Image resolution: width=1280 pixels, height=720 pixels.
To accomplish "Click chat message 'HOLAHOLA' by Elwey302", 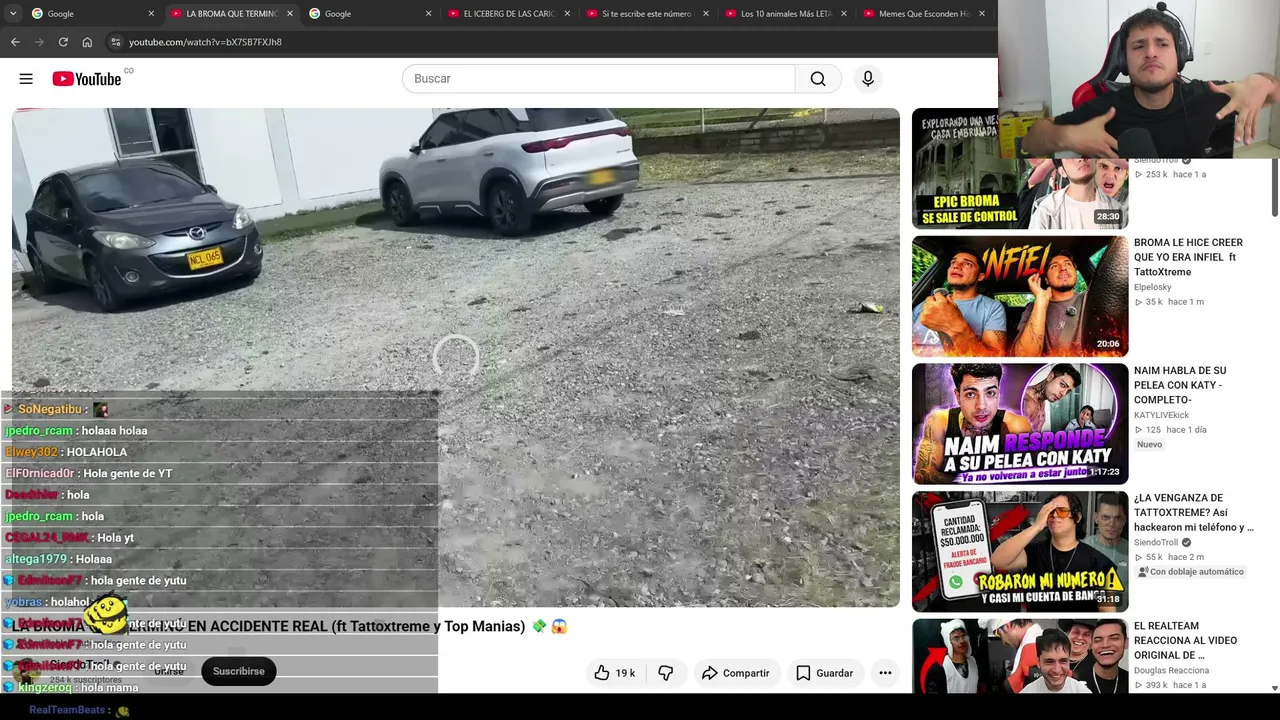I will tap(96, 452).
